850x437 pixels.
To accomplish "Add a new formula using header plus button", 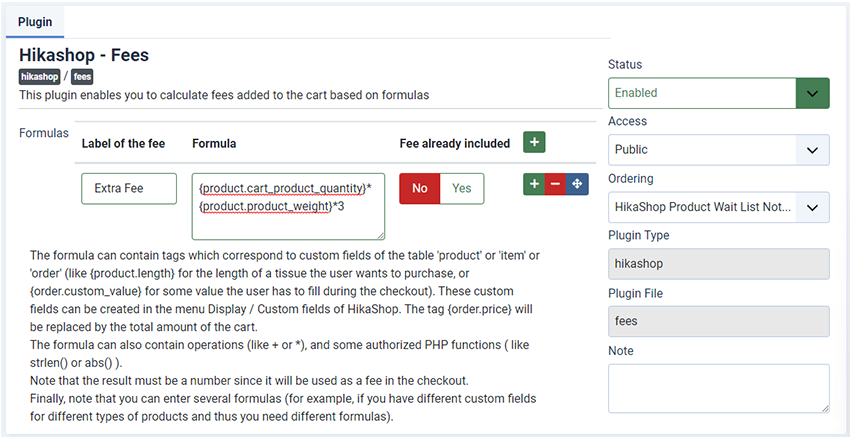I will [x=534, y=142].
